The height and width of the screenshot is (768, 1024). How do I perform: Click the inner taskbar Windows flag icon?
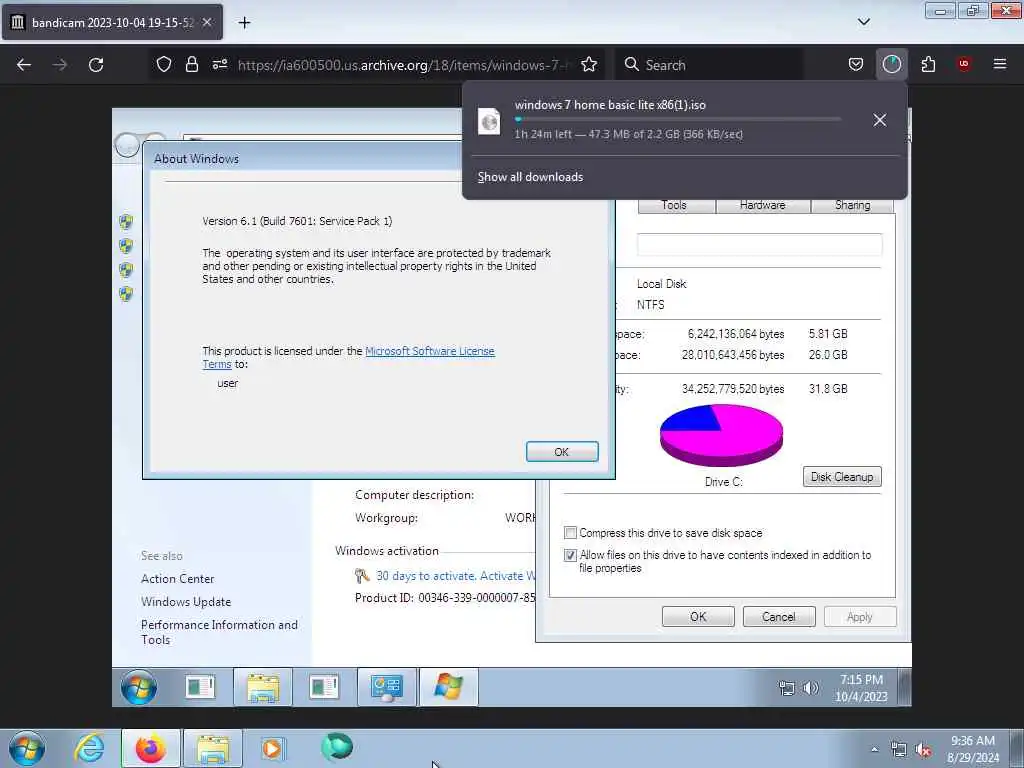pos(448,688)
